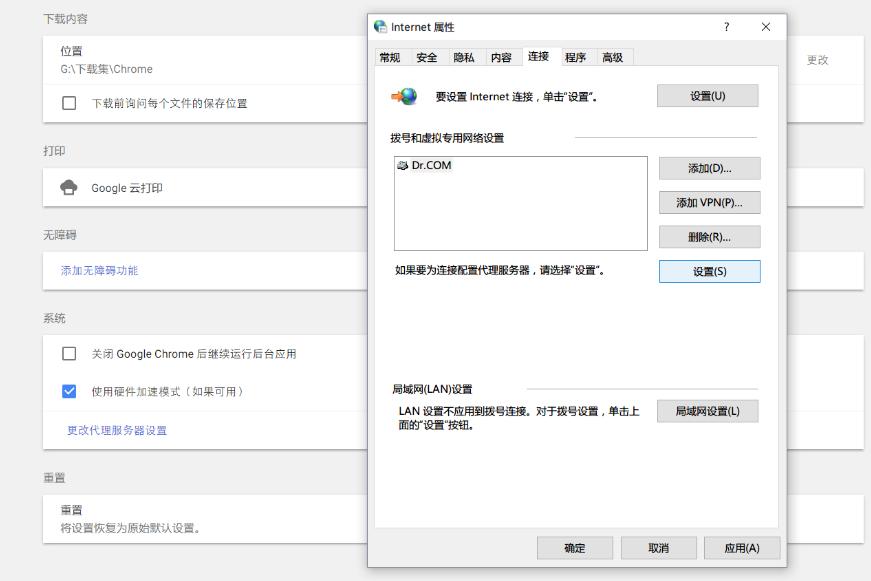Disable the hardware acceleration checkbox

coord(69,391)
